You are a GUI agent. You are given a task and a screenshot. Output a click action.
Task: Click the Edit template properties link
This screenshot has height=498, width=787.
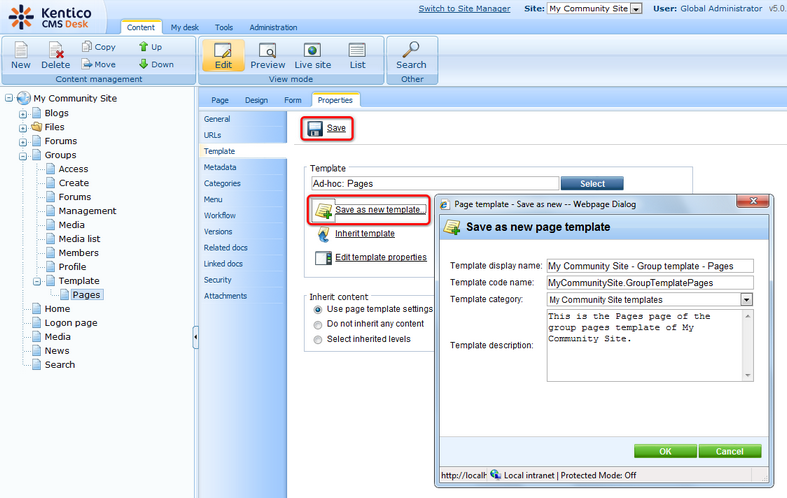(x=381, y=257)
